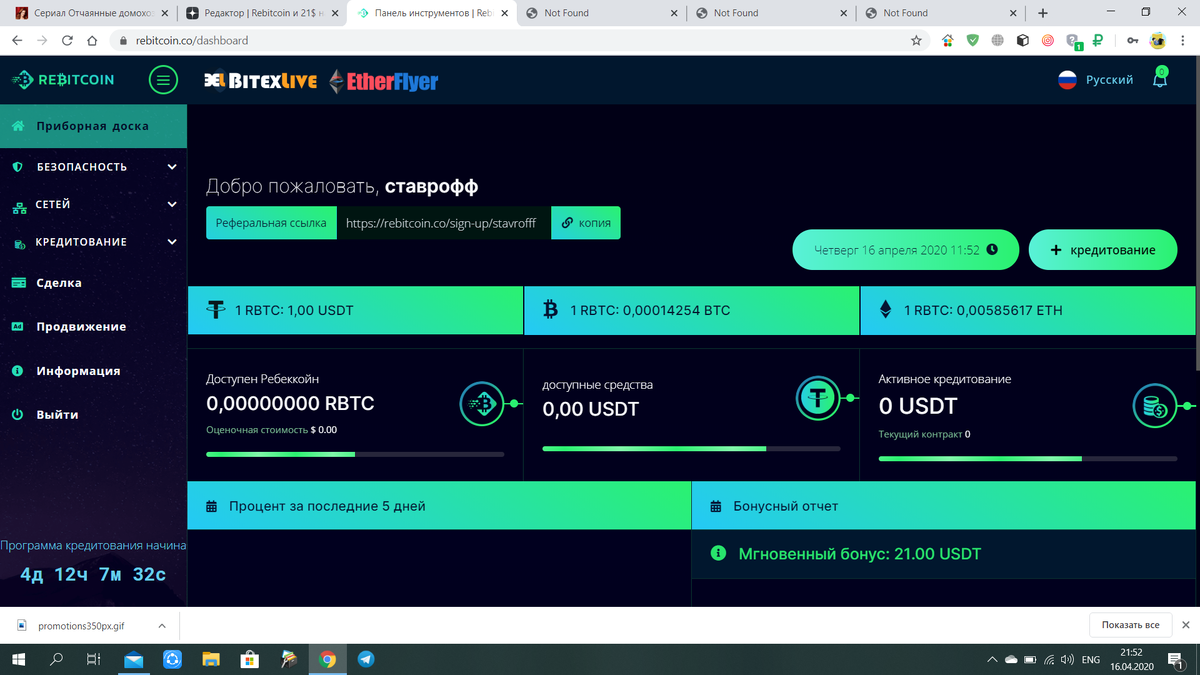Expand the КРЕДИТОВАНИЕ sidebar section

pos(93,242)
